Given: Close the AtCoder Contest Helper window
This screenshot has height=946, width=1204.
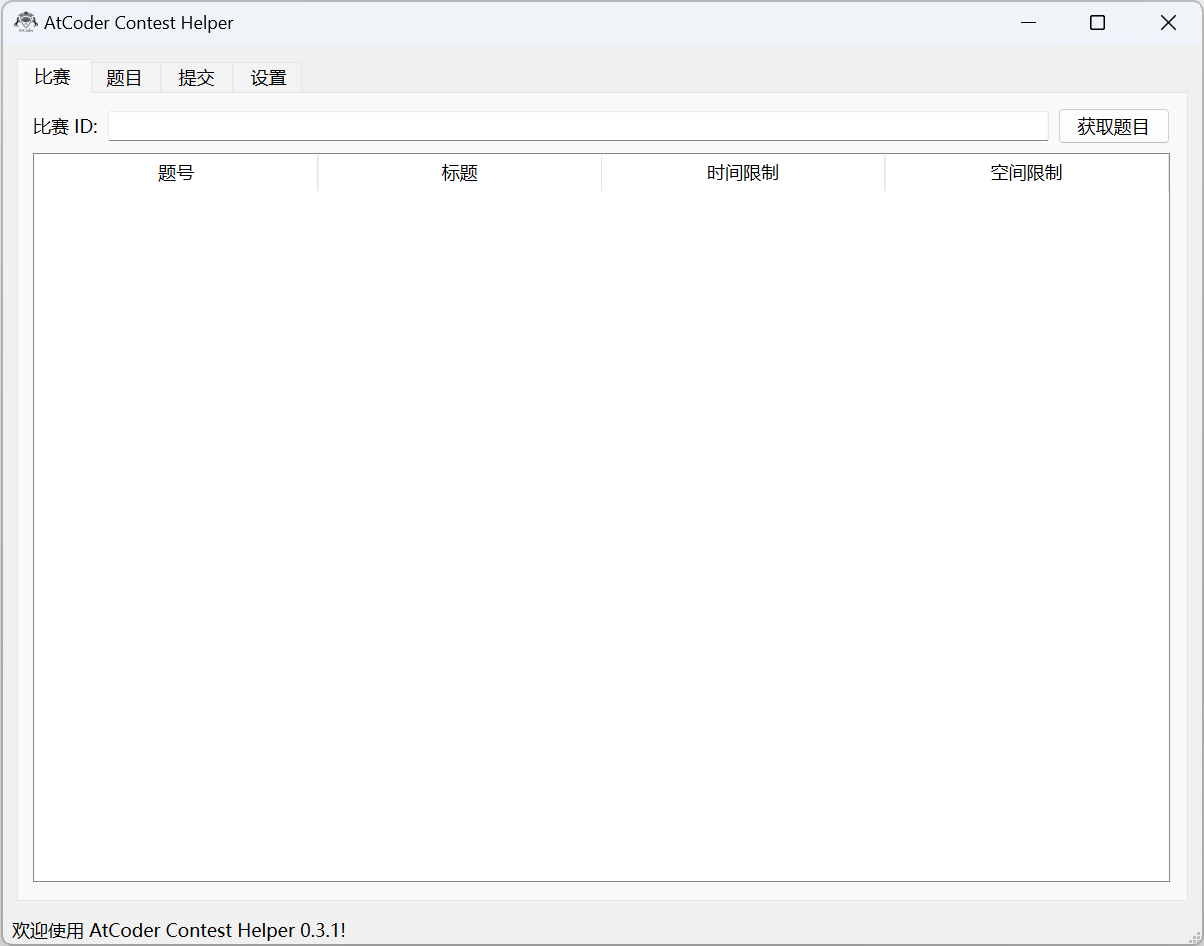Looking at the screenshot, I should click(x=1168, y=22).
